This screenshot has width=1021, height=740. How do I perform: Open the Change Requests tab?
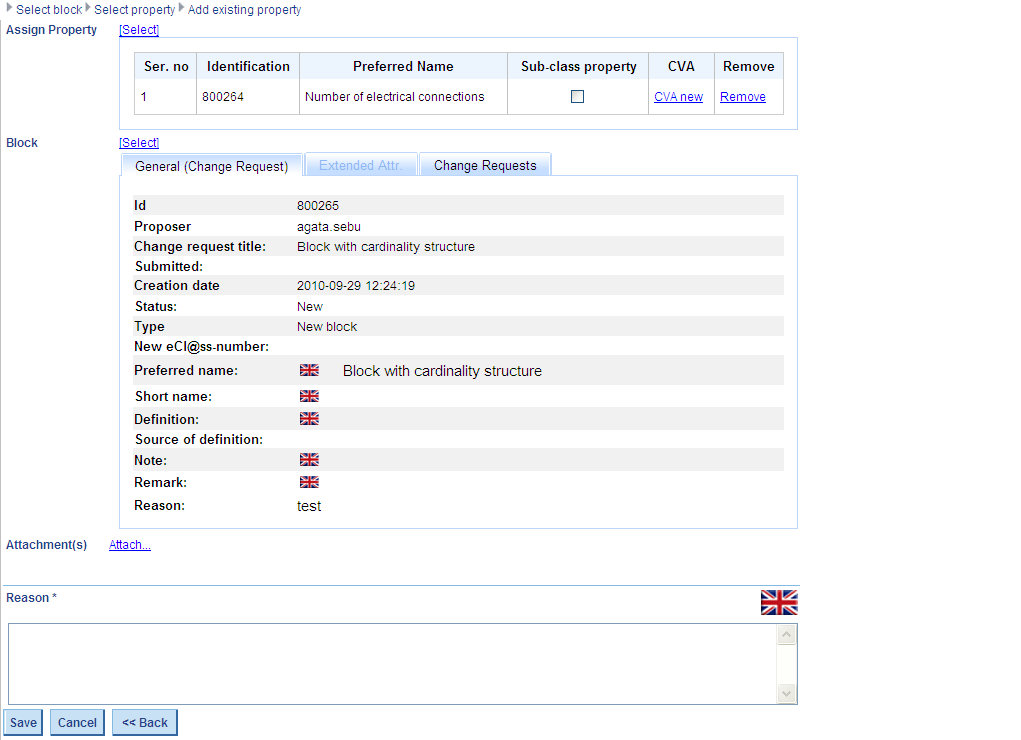click(x=485, y=166)
